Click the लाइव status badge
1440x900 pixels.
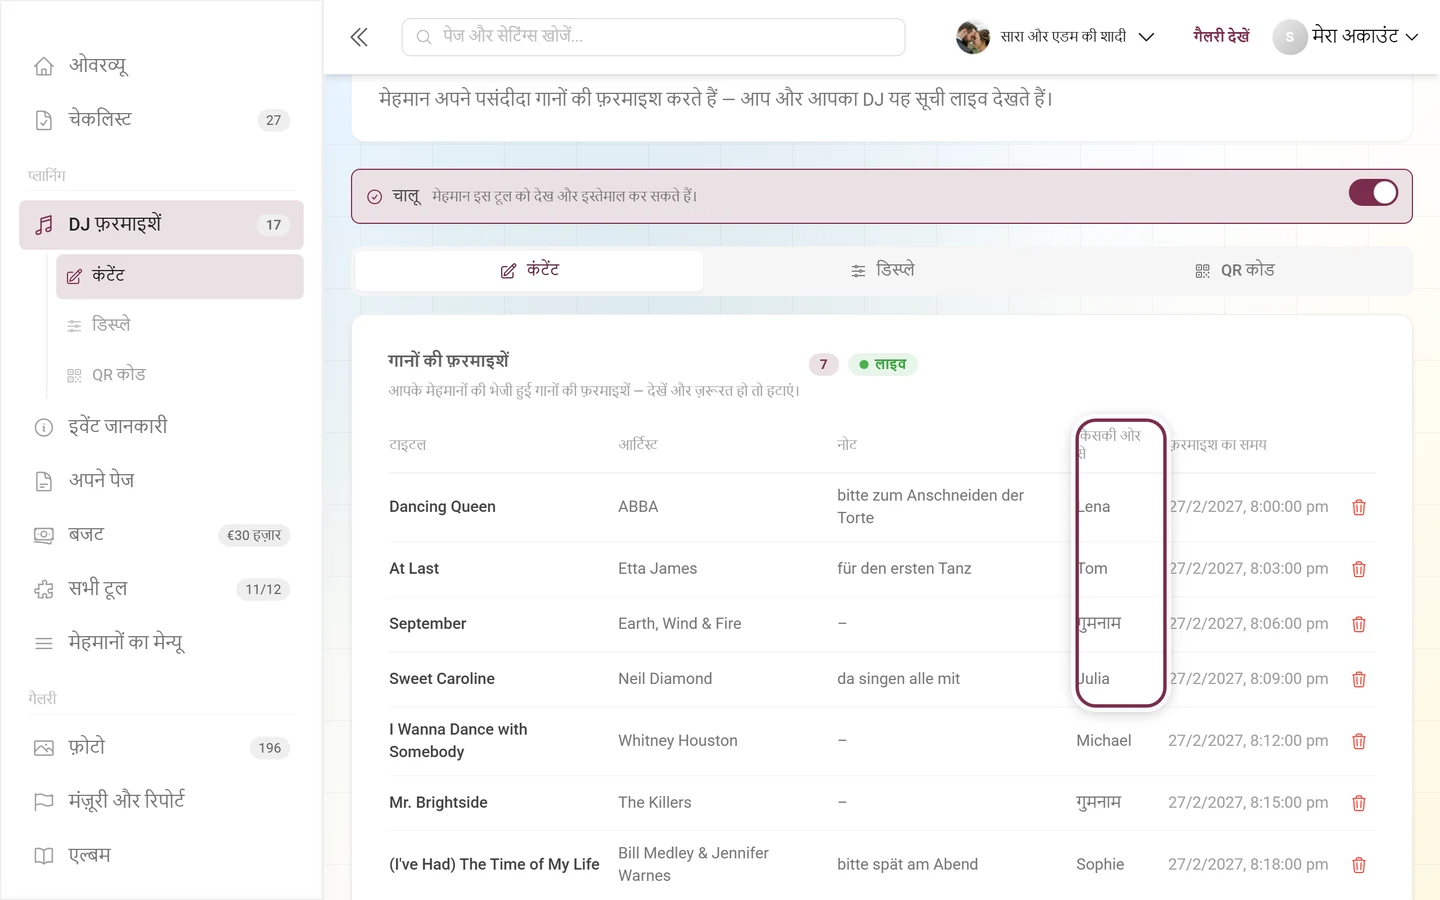[x=883, y=365]
